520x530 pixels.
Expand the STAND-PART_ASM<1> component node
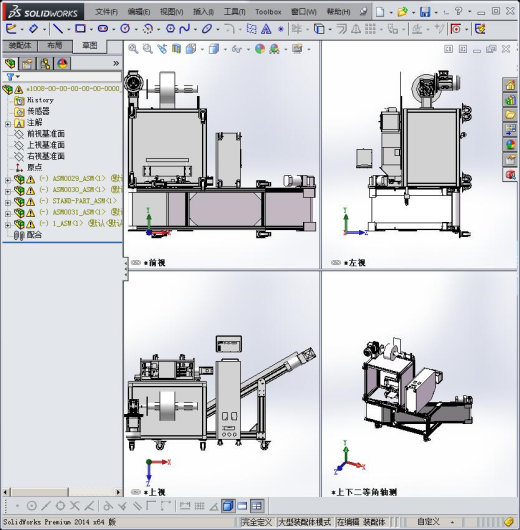[8, 203]
